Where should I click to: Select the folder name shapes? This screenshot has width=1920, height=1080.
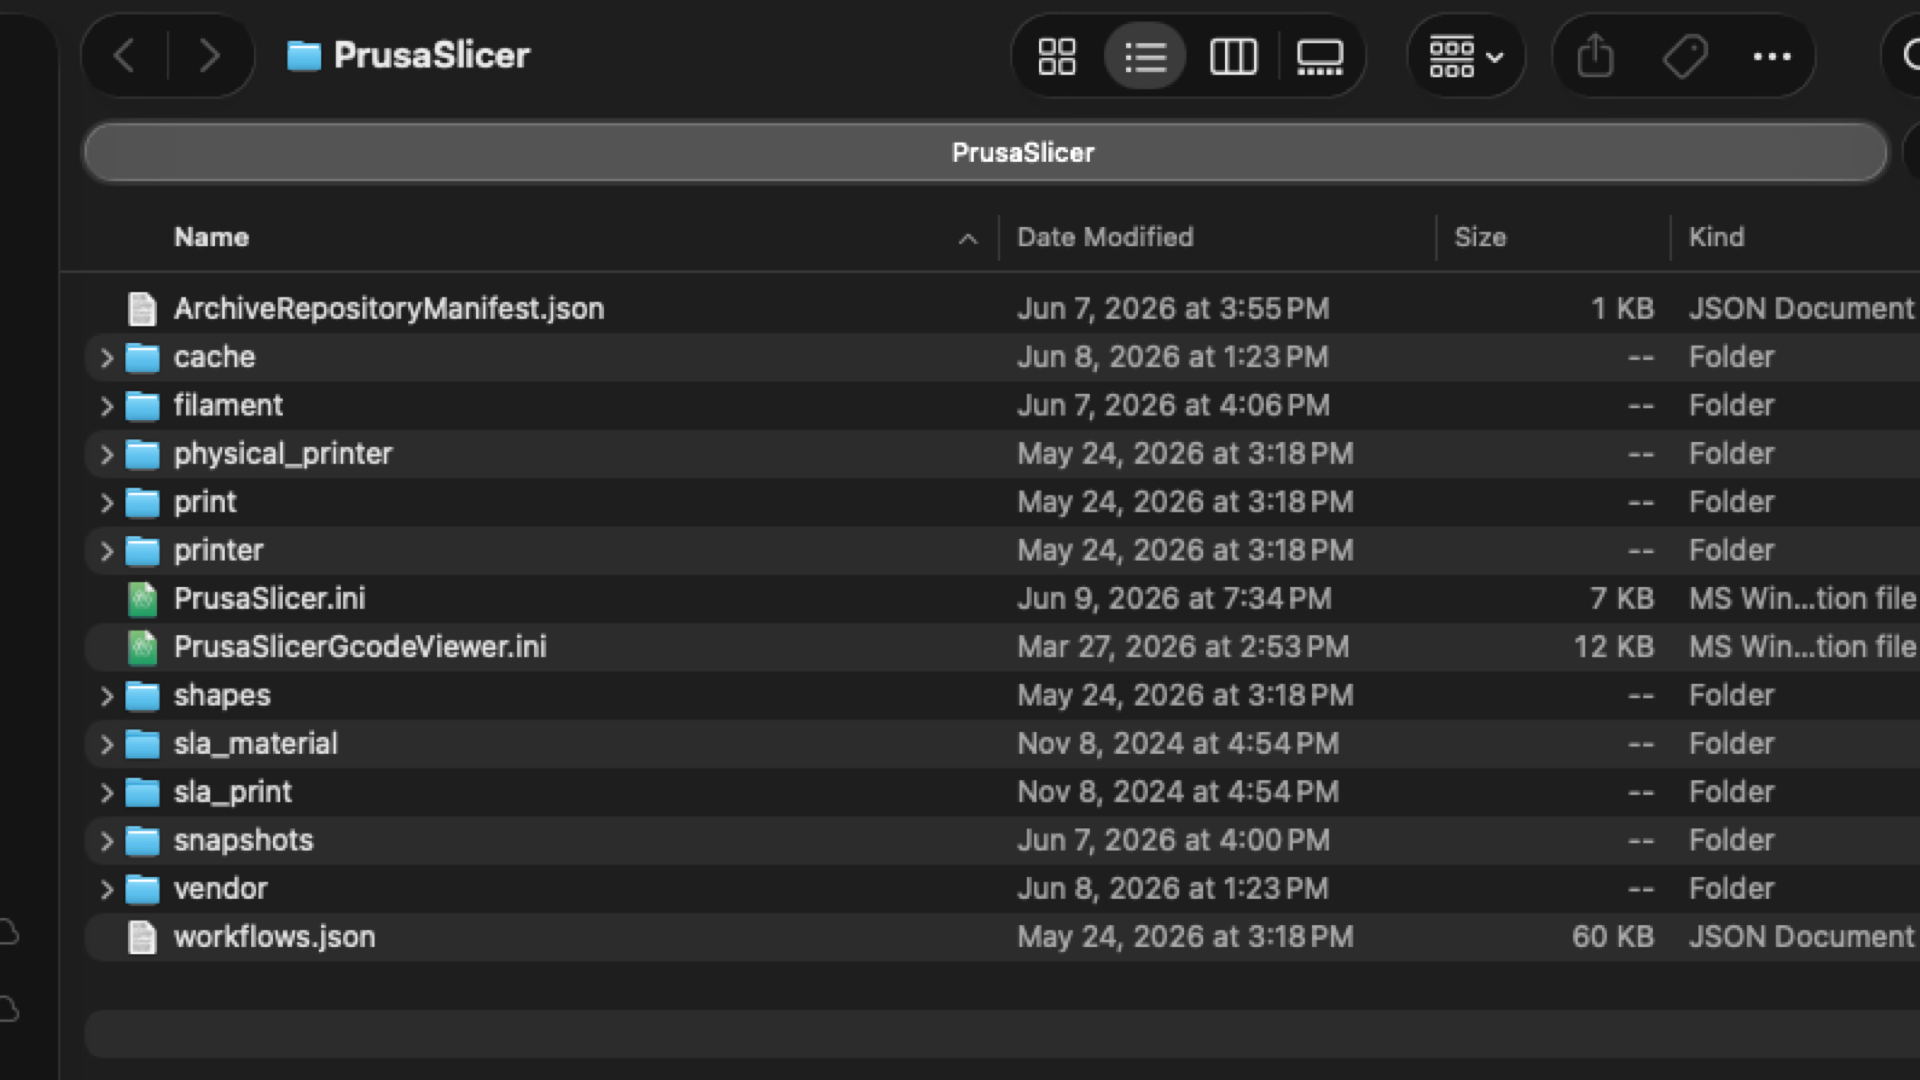pos(222,695)
